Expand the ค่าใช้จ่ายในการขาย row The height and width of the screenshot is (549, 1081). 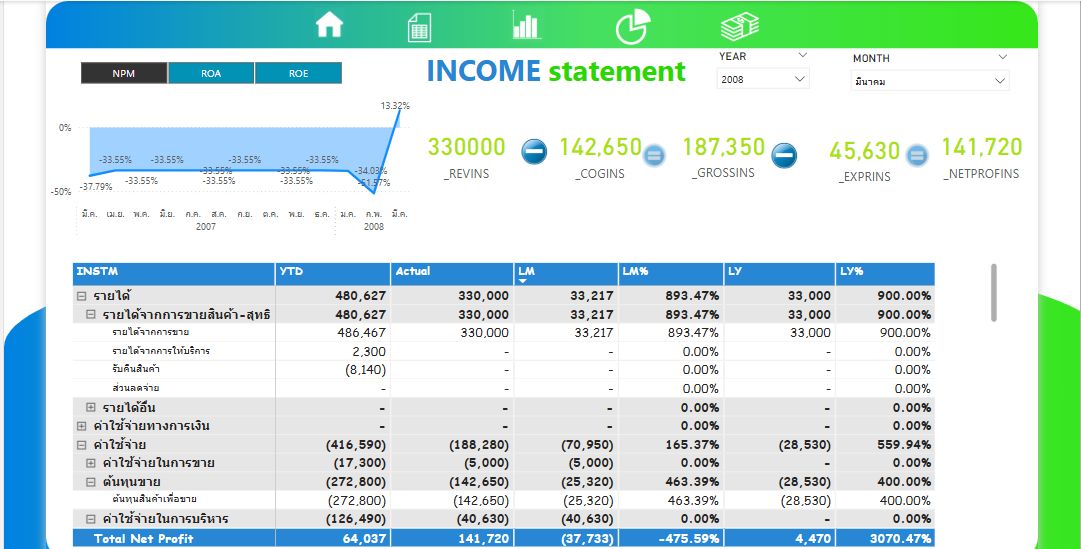[91, 463]
